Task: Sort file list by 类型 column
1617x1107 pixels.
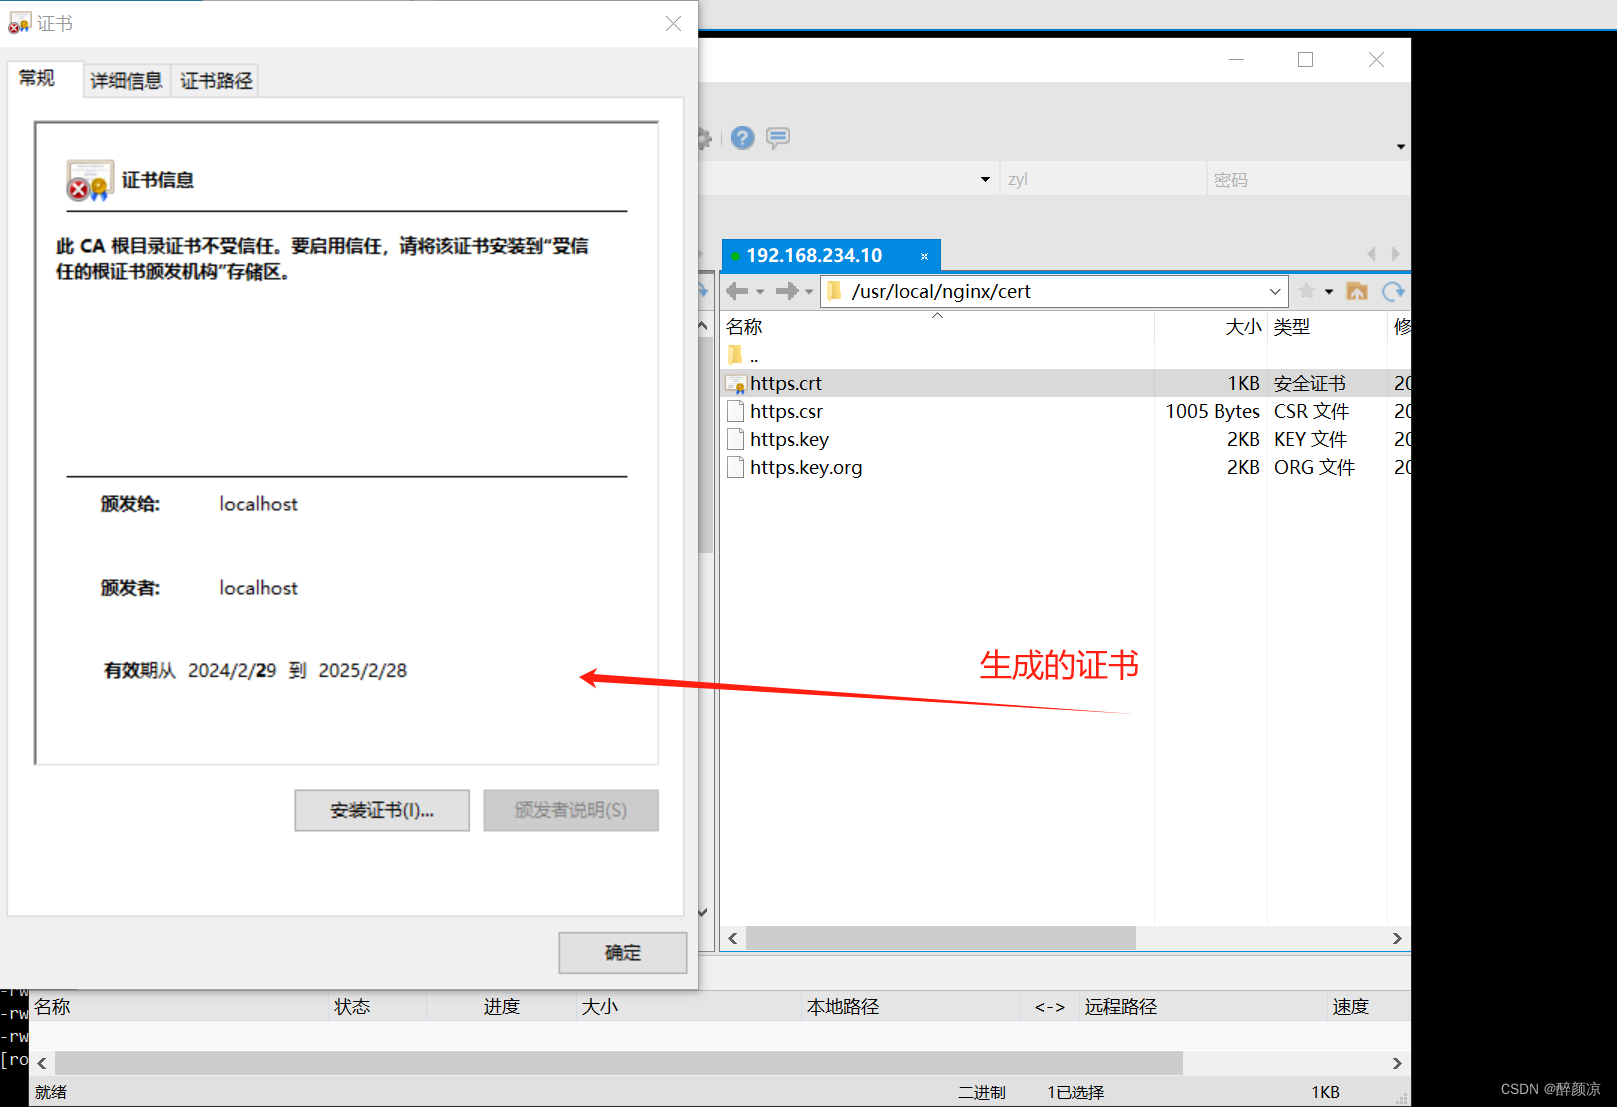Action: [1328, 327]
